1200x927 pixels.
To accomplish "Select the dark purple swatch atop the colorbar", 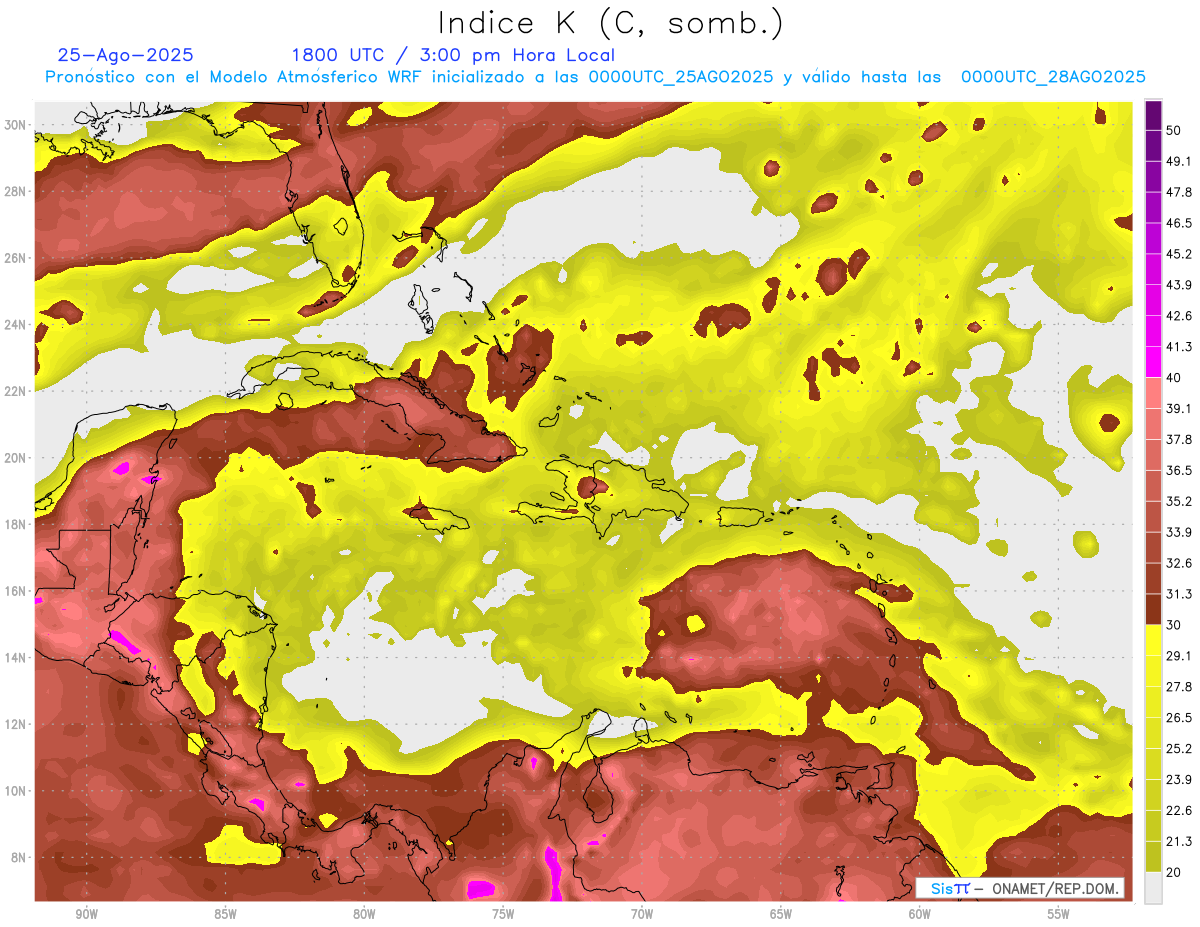I will pos(1153,115).
